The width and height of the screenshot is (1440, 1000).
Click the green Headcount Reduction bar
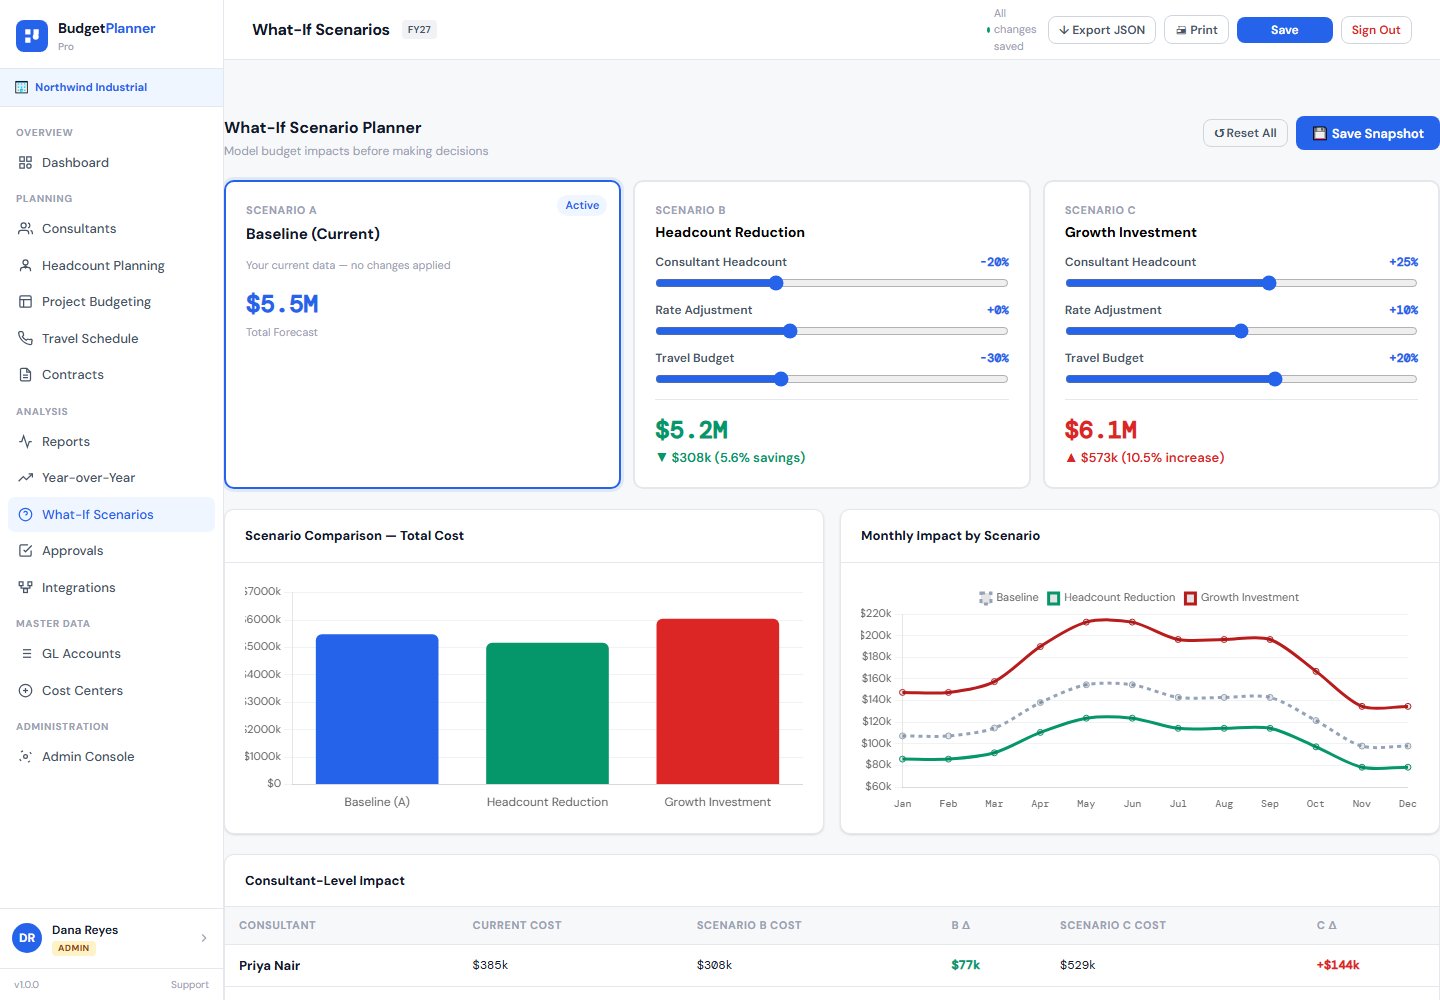point(547,713)
